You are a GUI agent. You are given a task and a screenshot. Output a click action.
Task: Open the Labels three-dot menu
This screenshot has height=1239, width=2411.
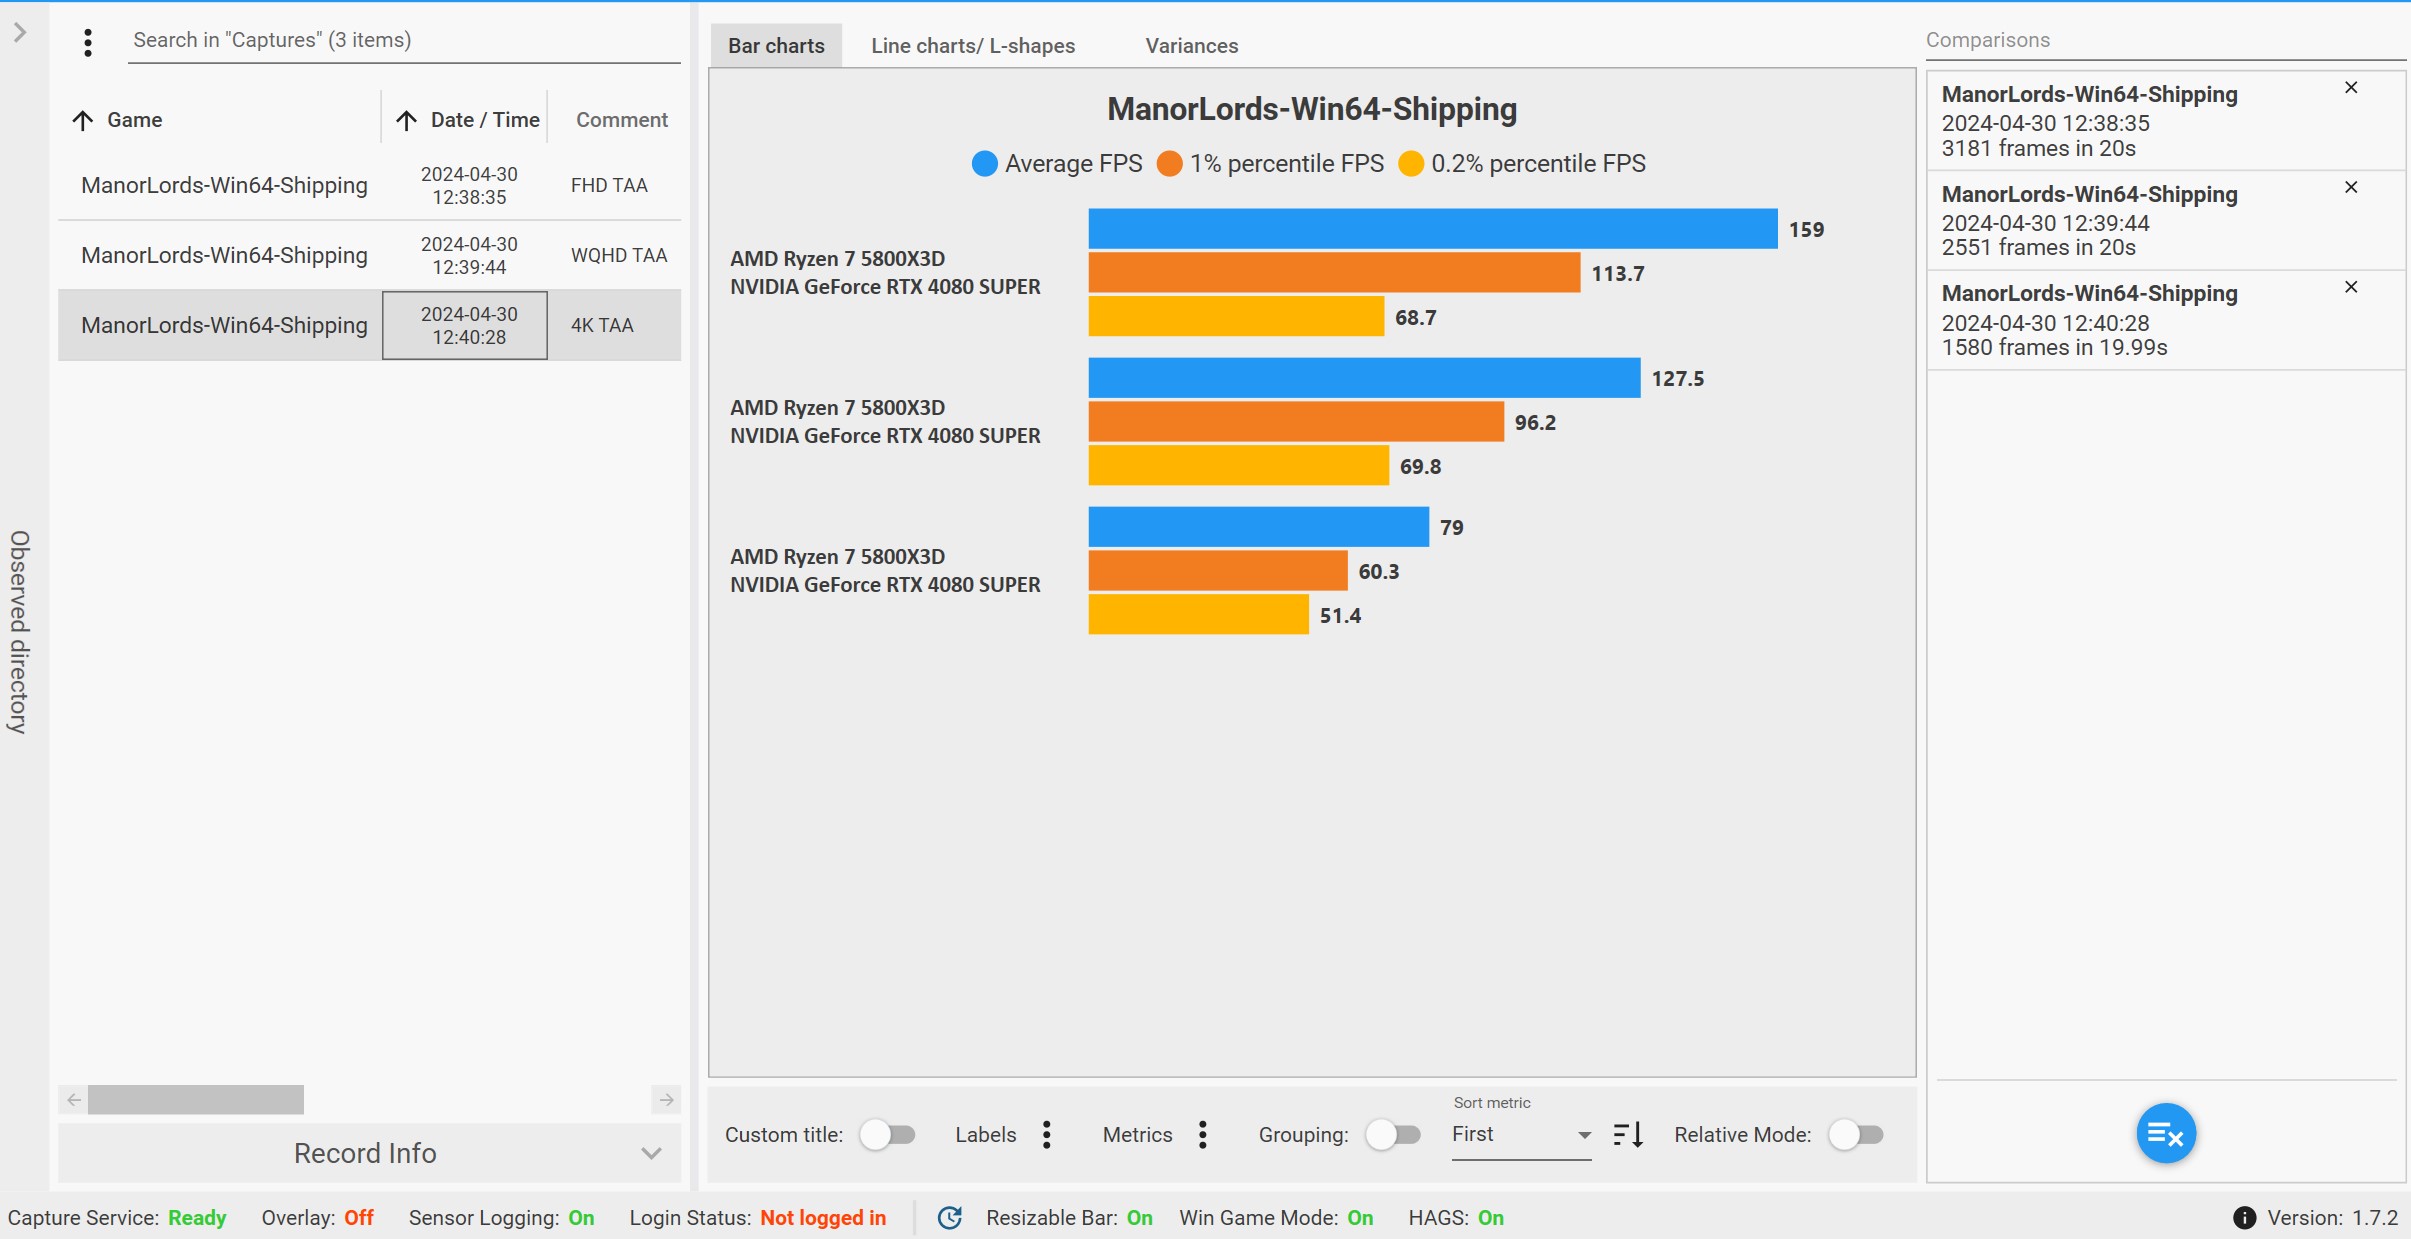[x=1046, y=1135]
